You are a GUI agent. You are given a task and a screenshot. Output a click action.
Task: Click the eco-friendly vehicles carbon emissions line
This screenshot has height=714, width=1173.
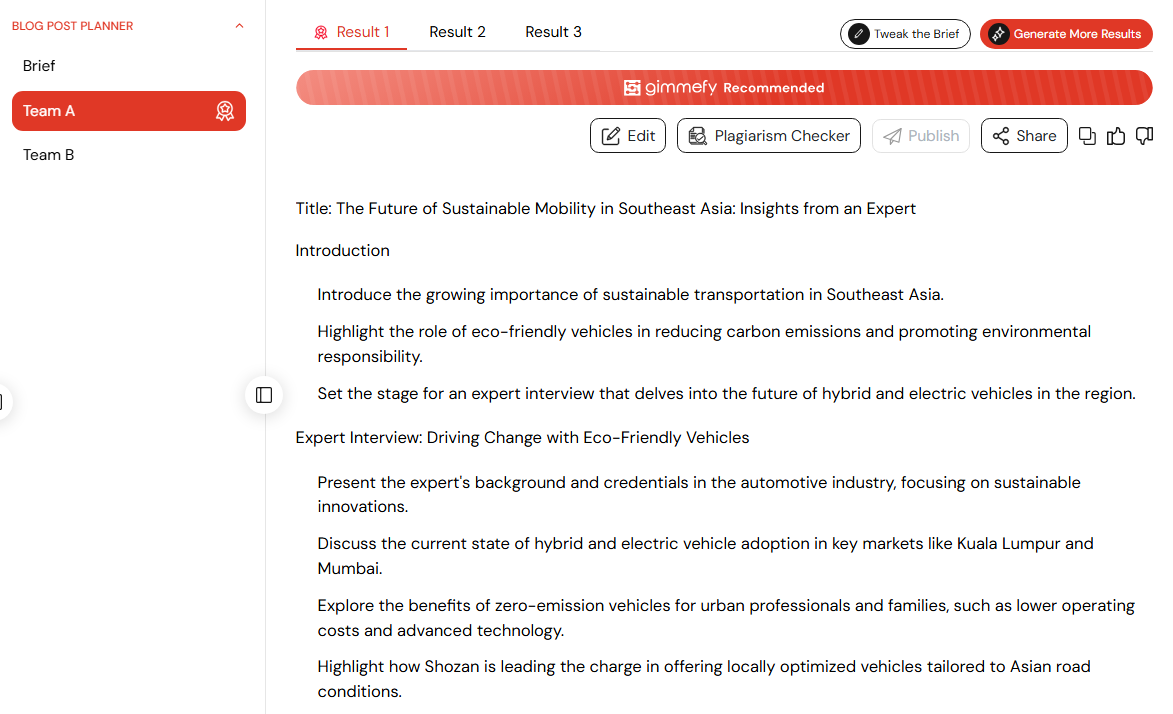coord(704,344)
